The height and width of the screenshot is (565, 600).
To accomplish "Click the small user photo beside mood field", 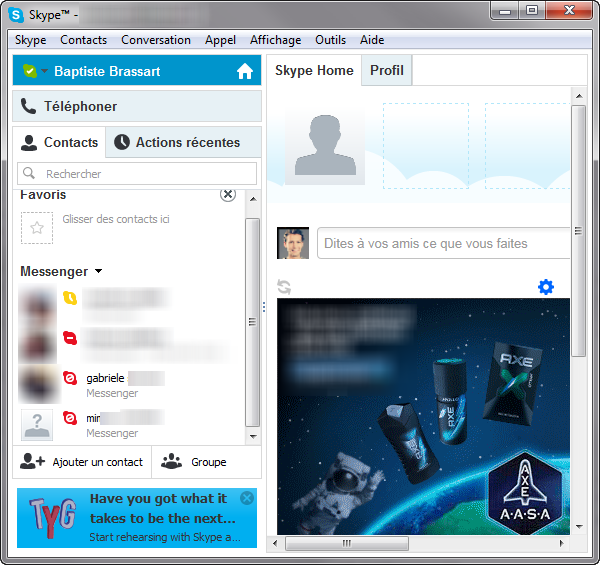I will click(x=293, y=243).
